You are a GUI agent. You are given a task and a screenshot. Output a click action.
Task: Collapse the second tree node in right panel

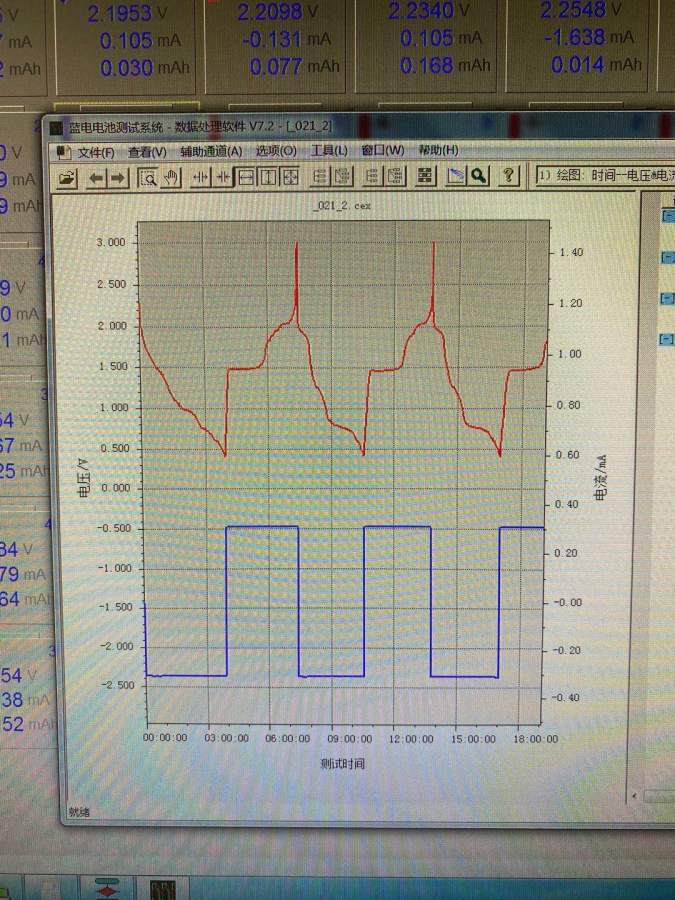click(666, 258)
